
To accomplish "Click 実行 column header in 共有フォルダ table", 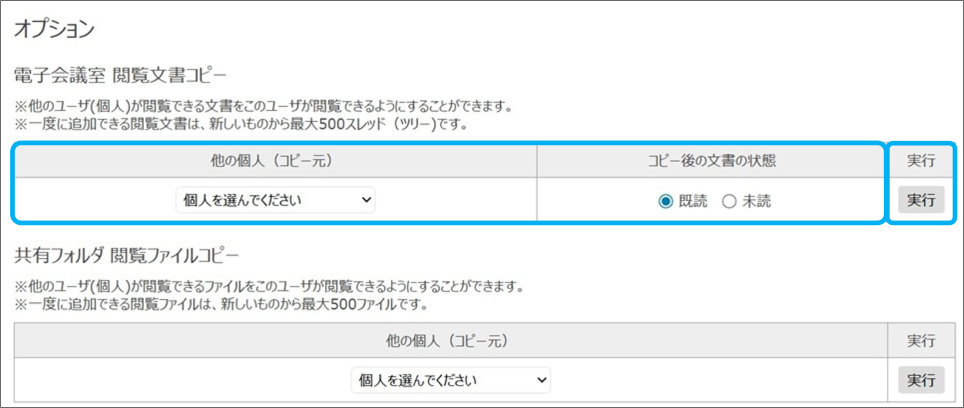I will [x=921, y=341].
